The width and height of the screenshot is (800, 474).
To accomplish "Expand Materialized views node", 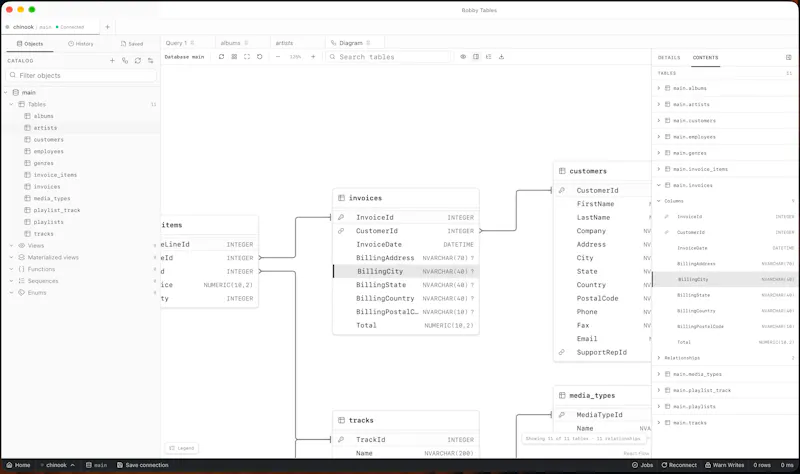I will [x=11, y=257].
